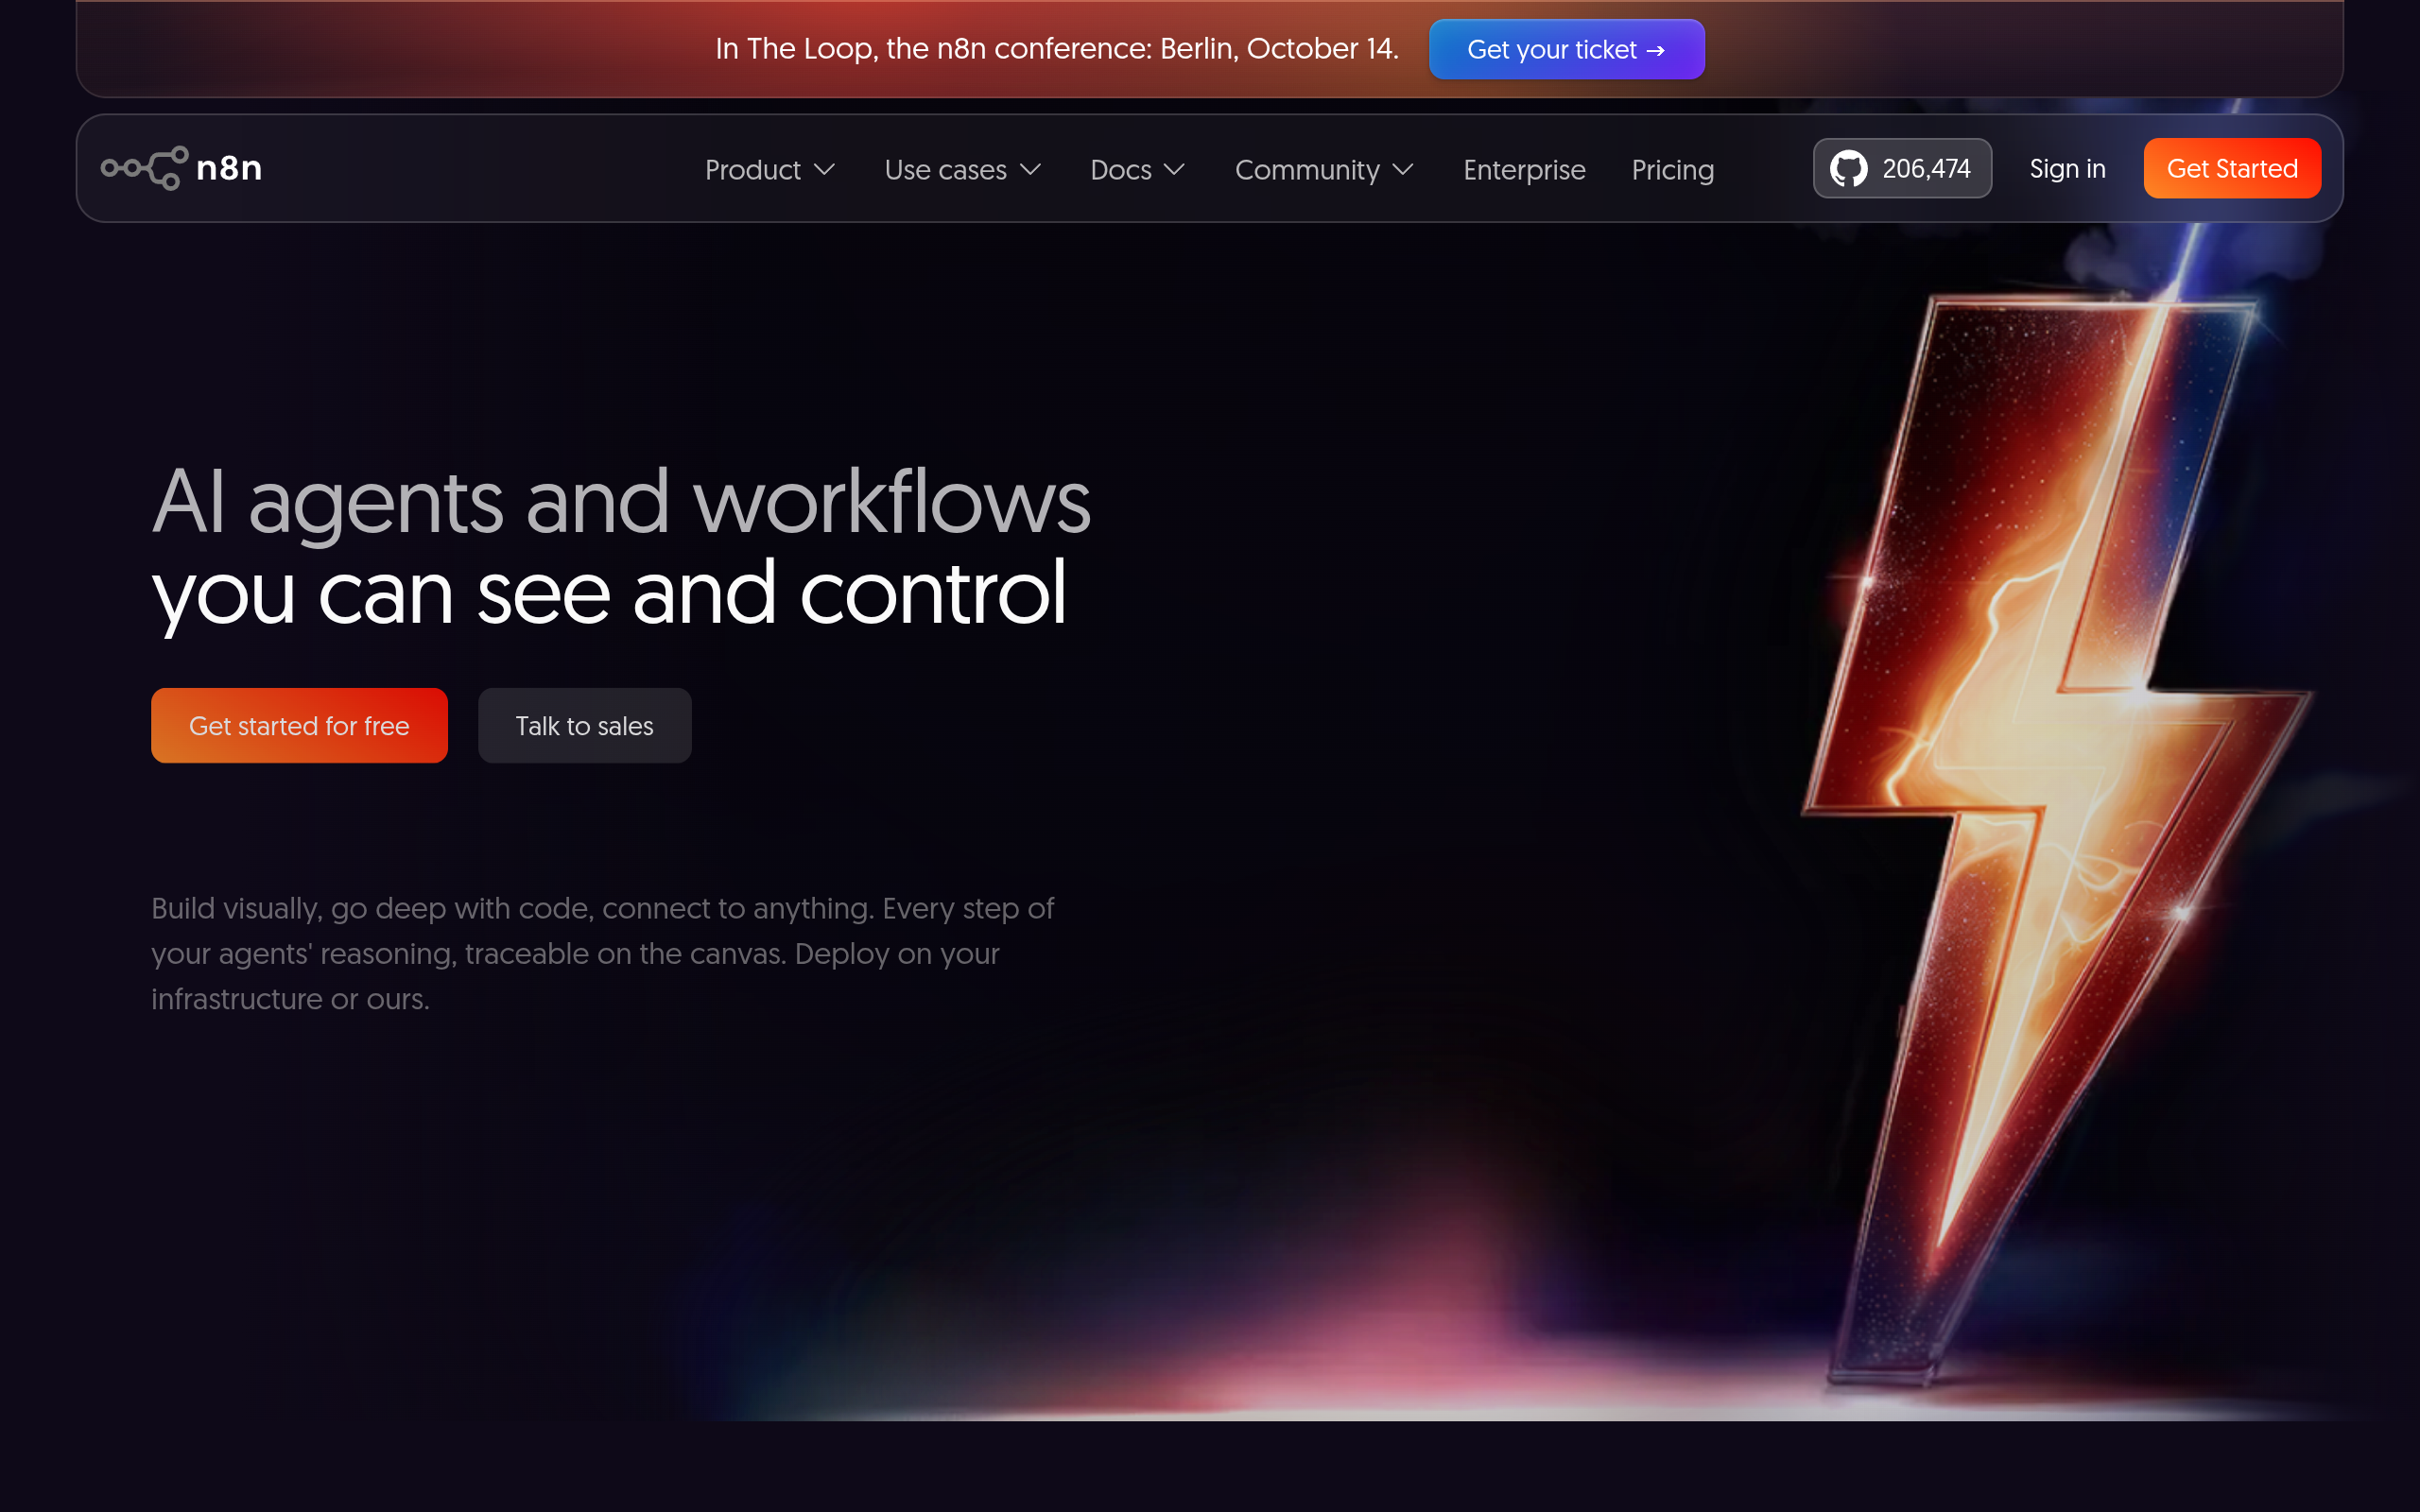The height and width of the screenshot is (1512, 2420).
Task: Open the Enterprise page link
Action: click(1524, 170)
